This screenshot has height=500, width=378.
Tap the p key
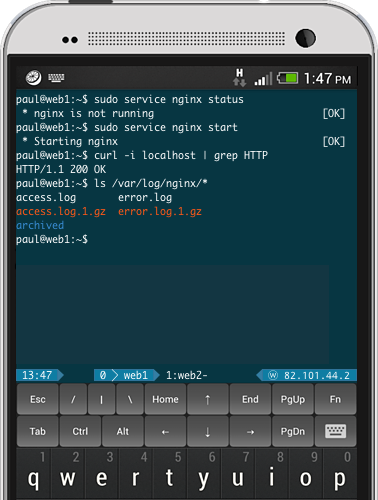340,474
